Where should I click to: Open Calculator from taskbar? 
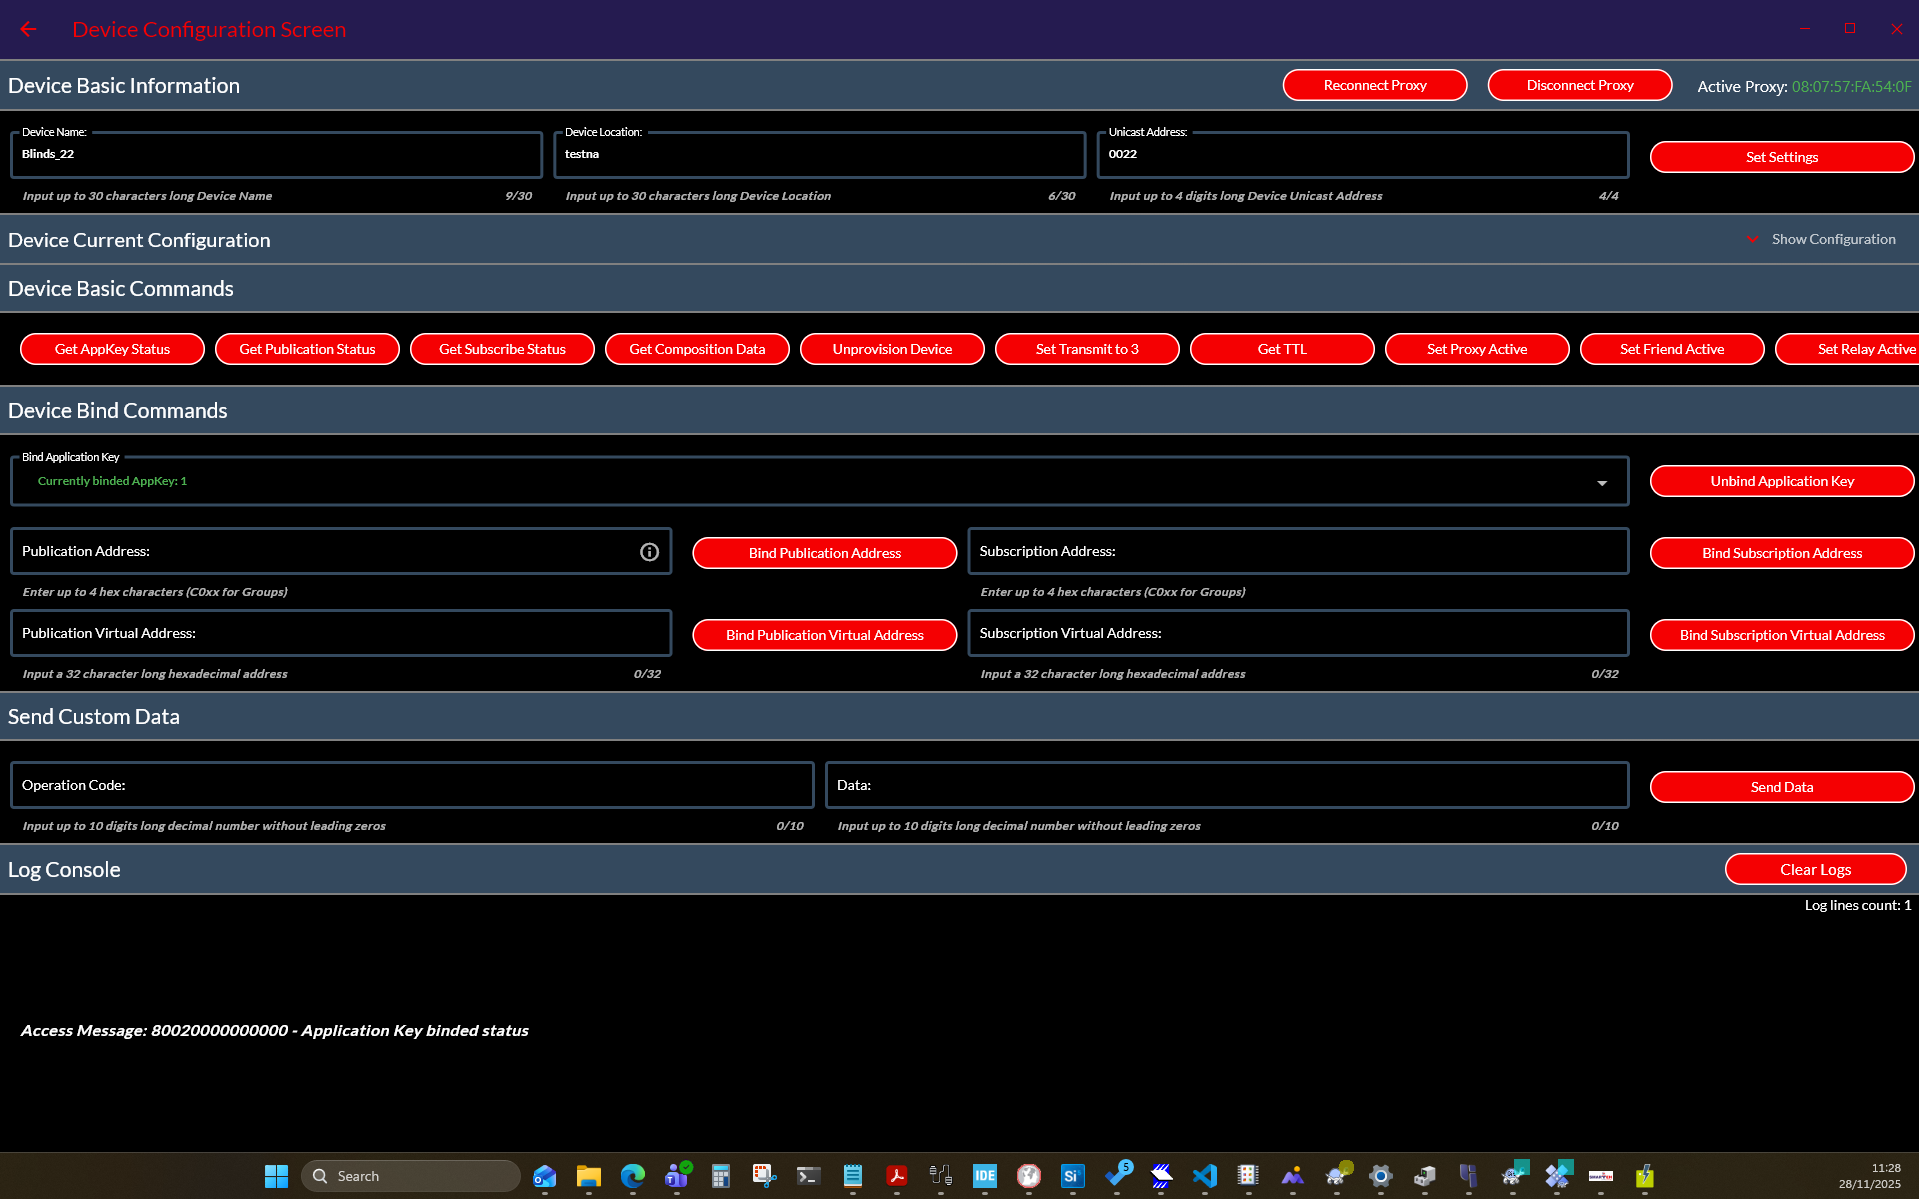pyautogui.click(x=721, y=1176)
